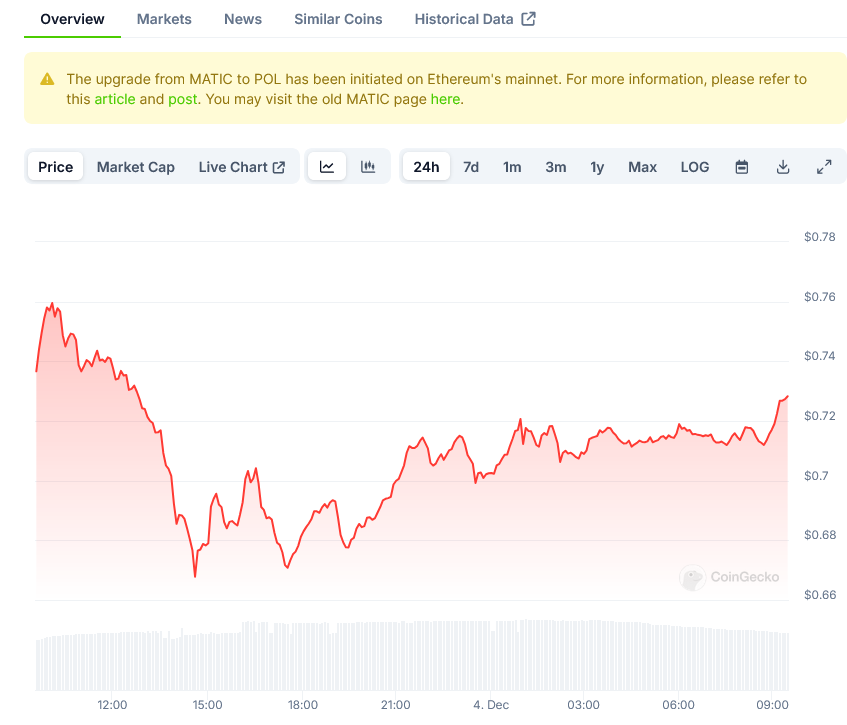This screenshot has width=847, height=725.
Task: Expand the chart to fullscreen
Action: click(x=824, y=167)
